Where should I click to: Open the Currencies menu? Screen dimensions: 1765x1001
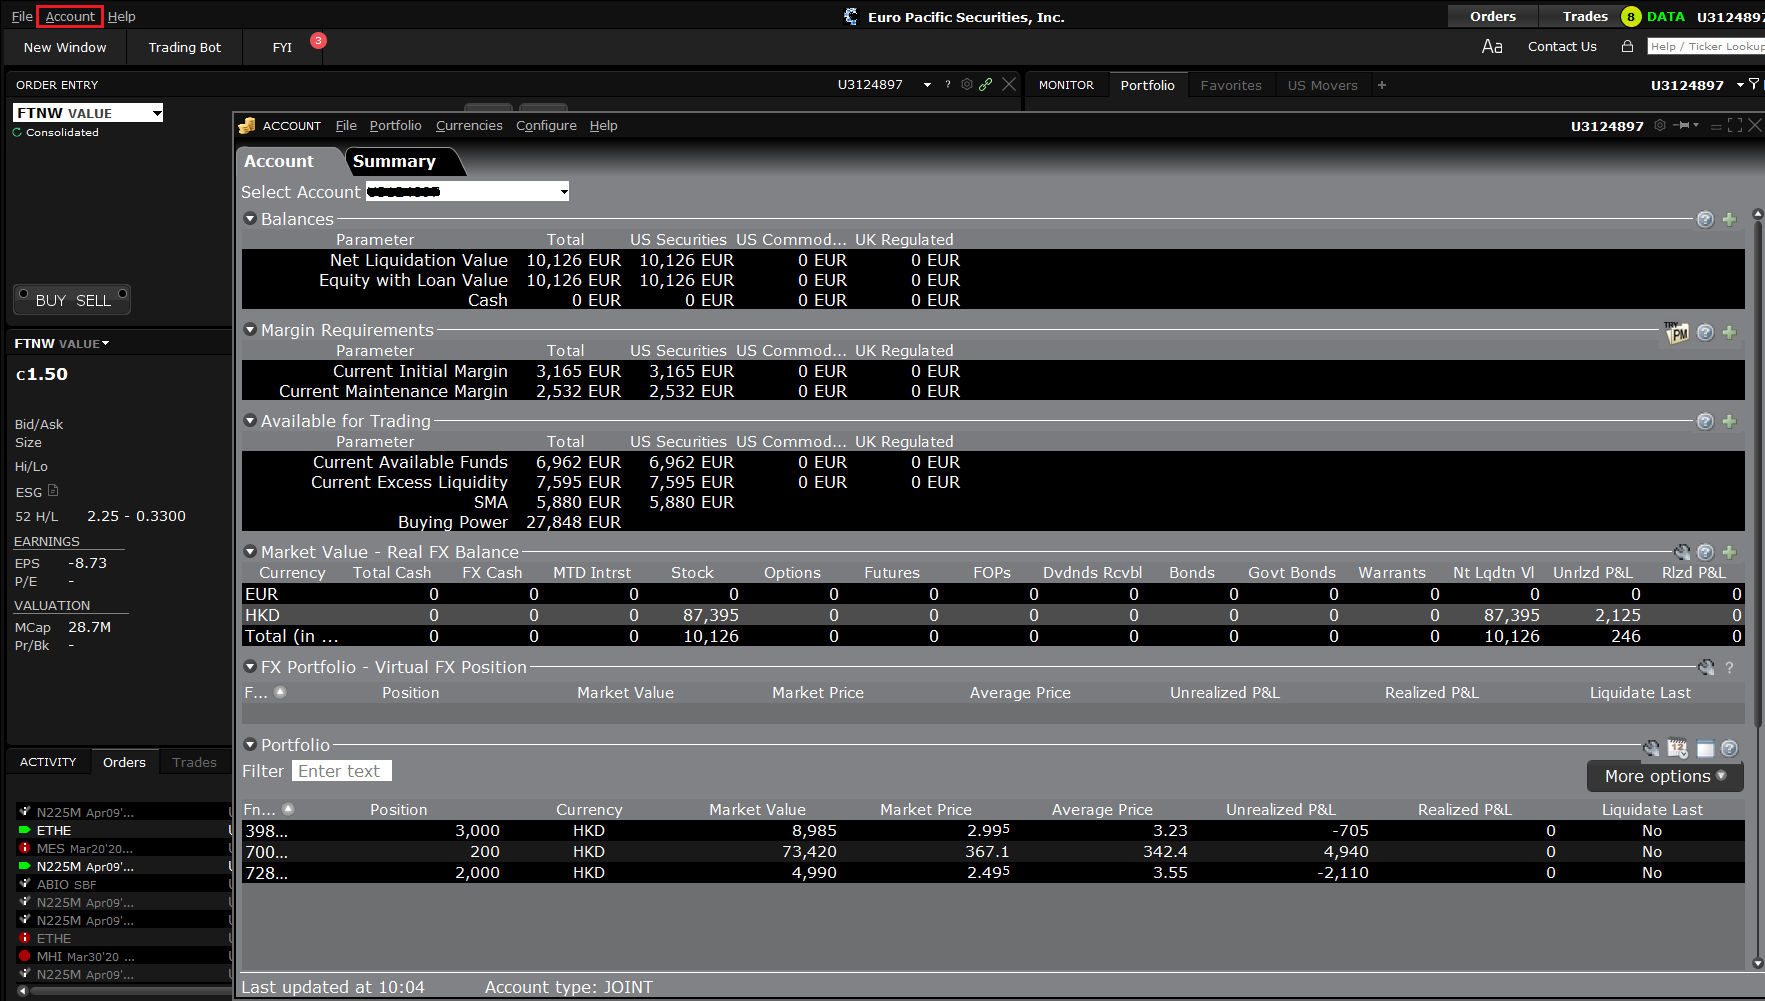469,126
